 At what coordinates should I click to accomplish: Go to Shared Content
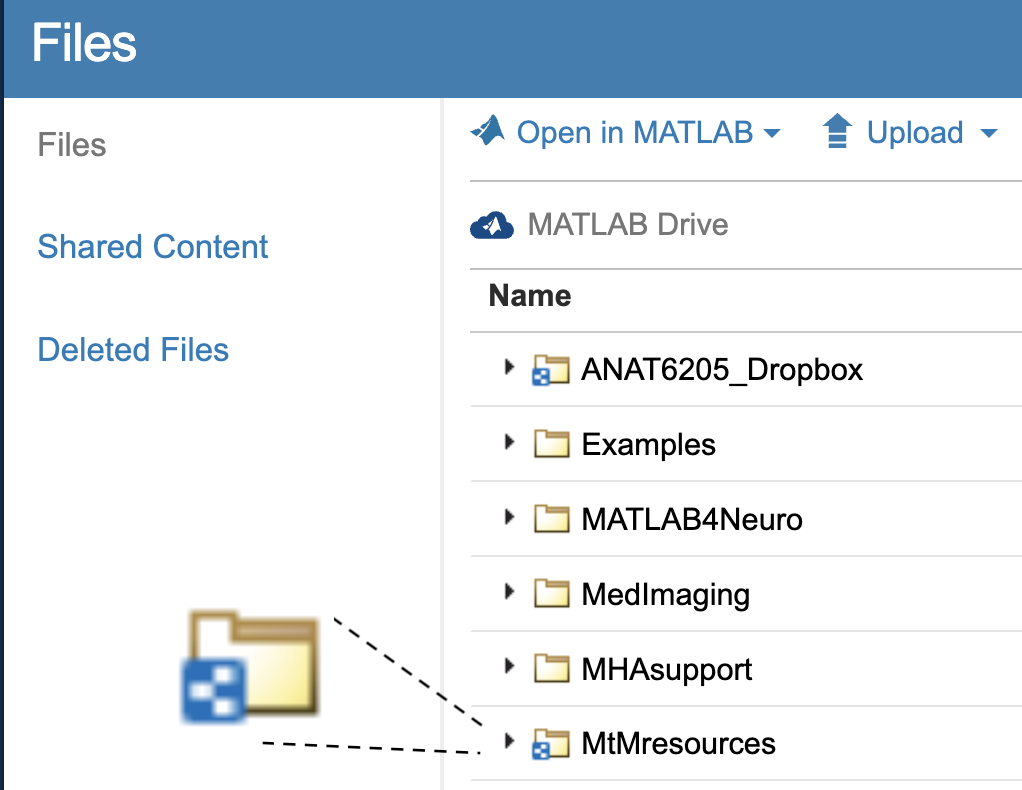pyautogui.click(x=153, y=247)
